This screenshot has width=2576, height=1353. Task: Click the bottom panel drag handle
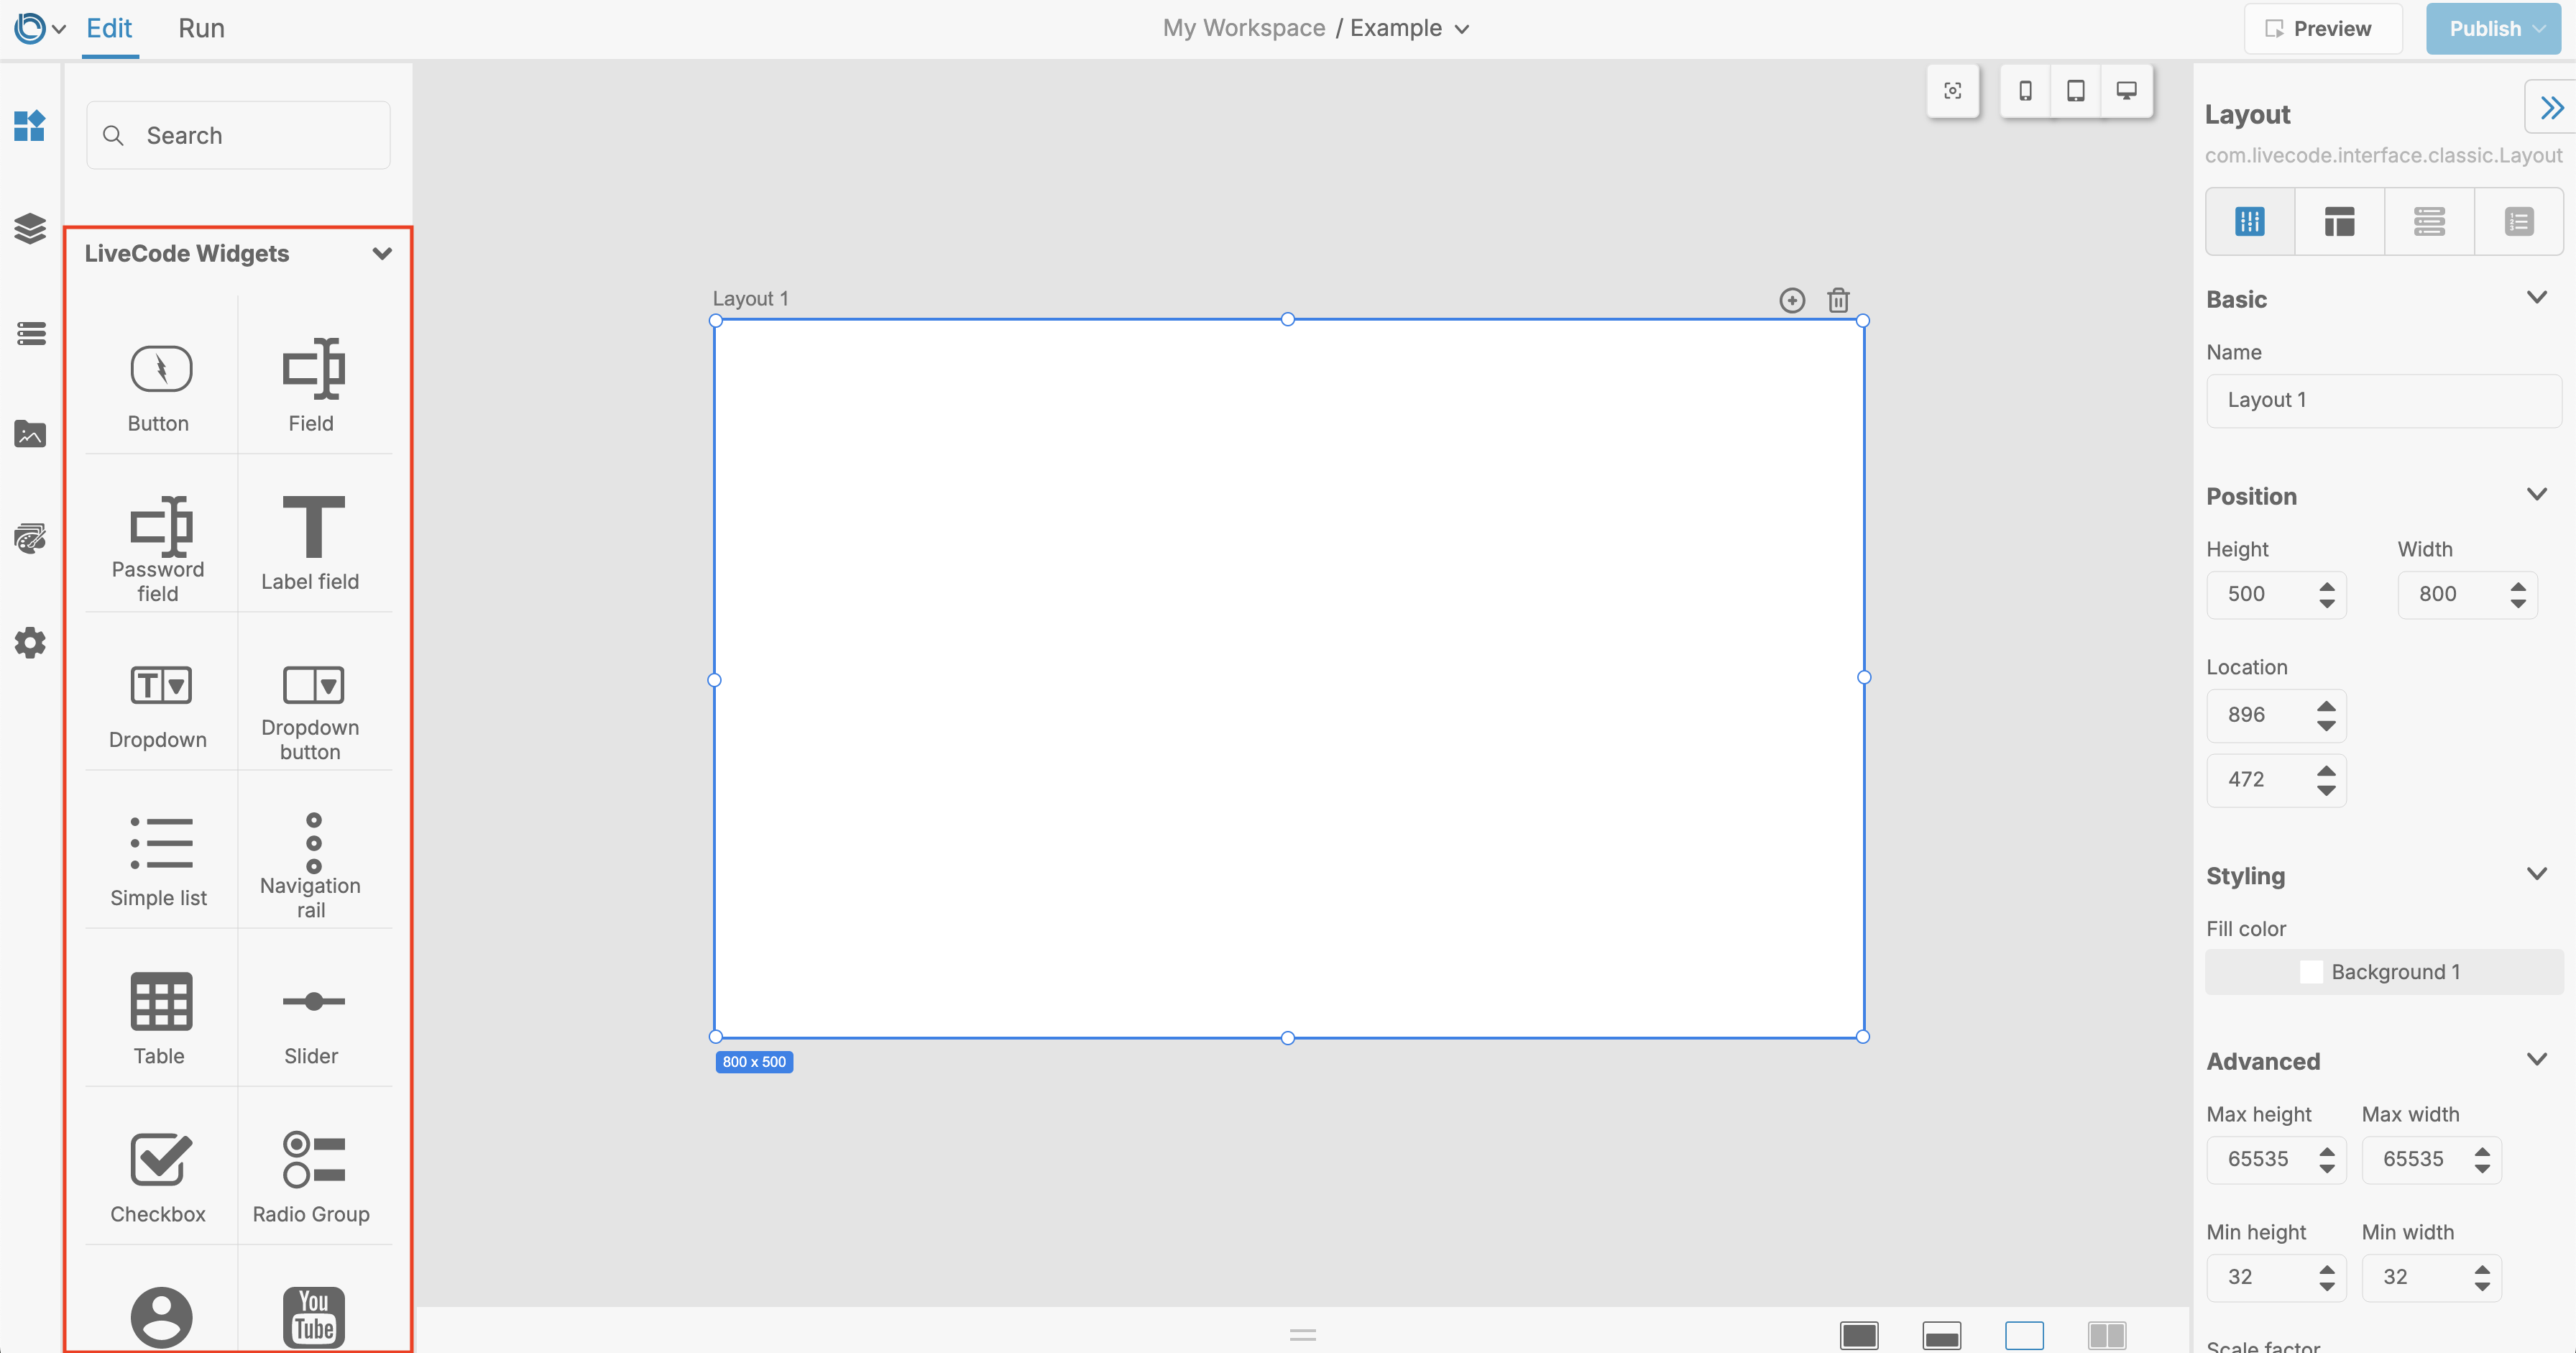click(x=1302, y=1335)
